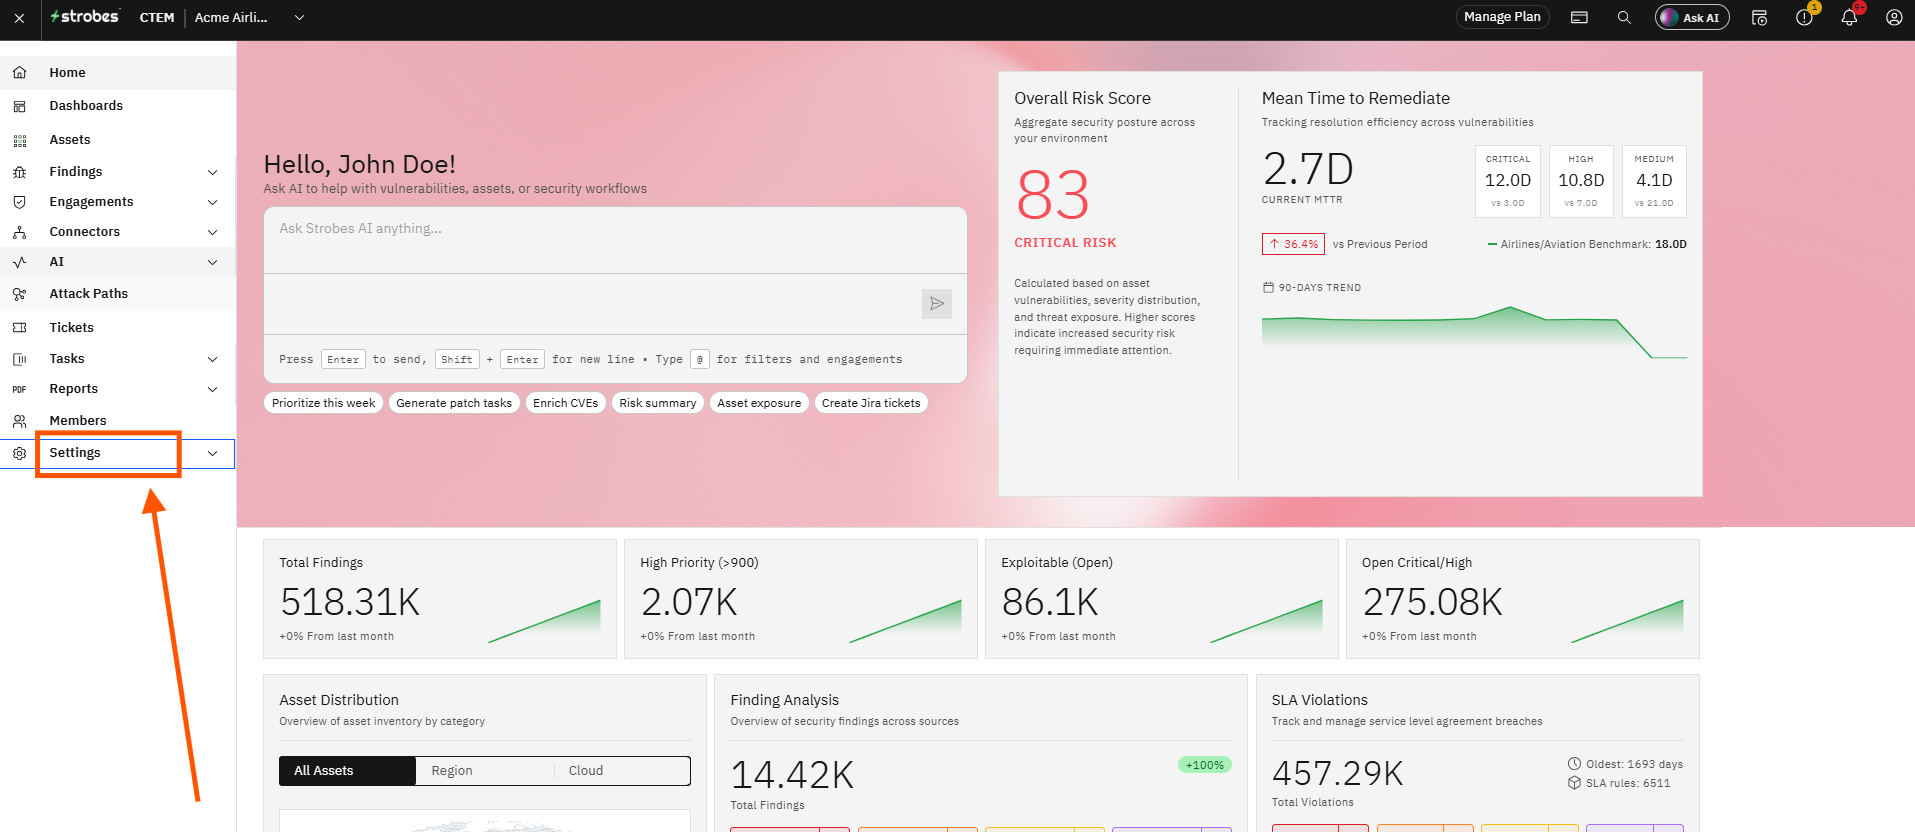This screenshot has width=1915, height=832.
Task: Click the credit card icon beside Manage Plan
Action: [x=1579, y=17]
